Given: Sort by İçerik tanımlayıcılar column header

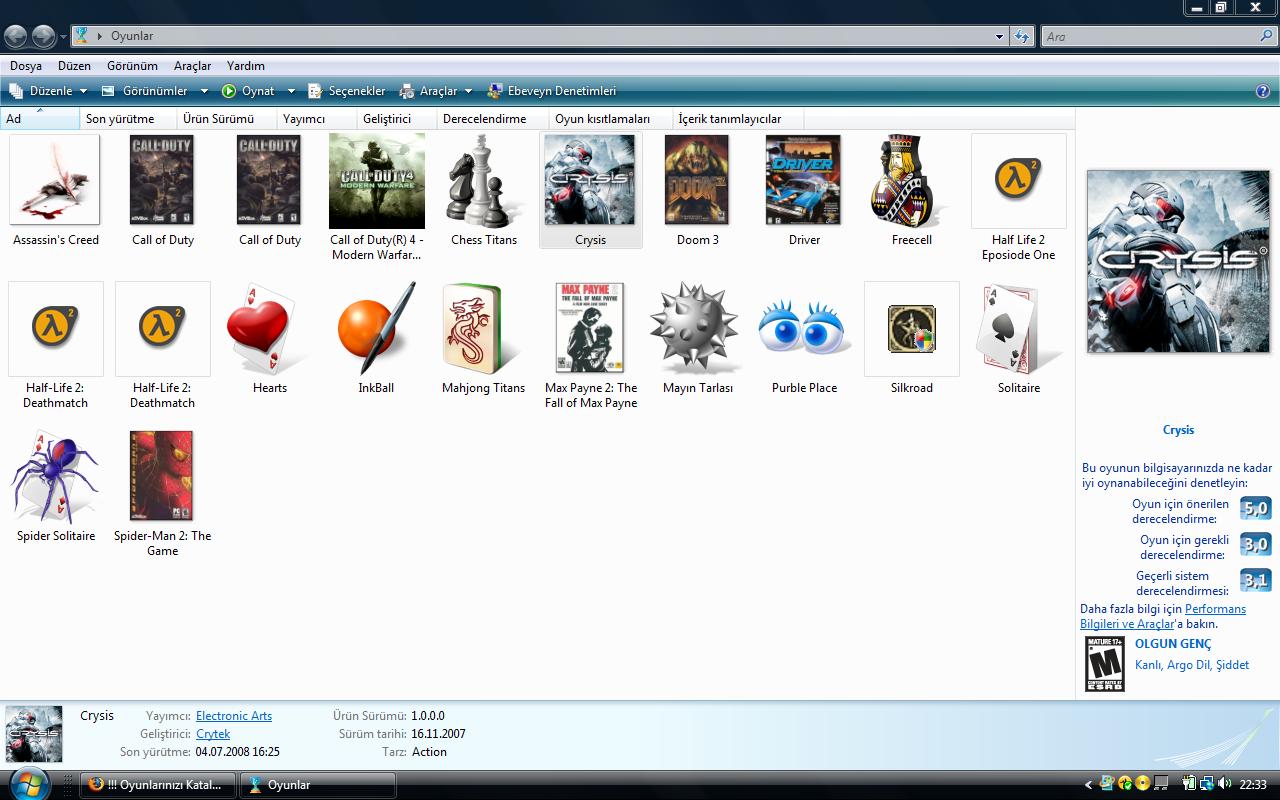Looking at the screenshot, I should coord(737,119).
